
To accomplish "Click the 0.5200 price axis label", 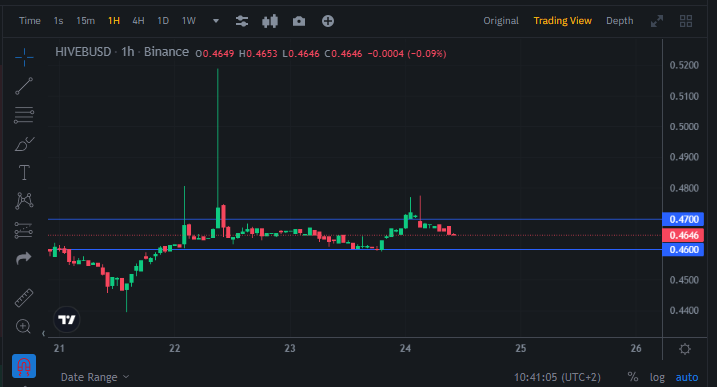I will coord(684,65).
